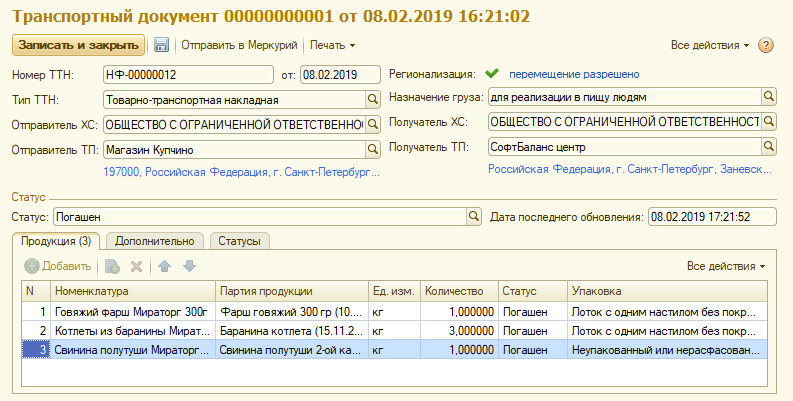This screenshot has width=793, height=401.
Task: Click the Номер ТТН input field
Action: tap(186, 74)
